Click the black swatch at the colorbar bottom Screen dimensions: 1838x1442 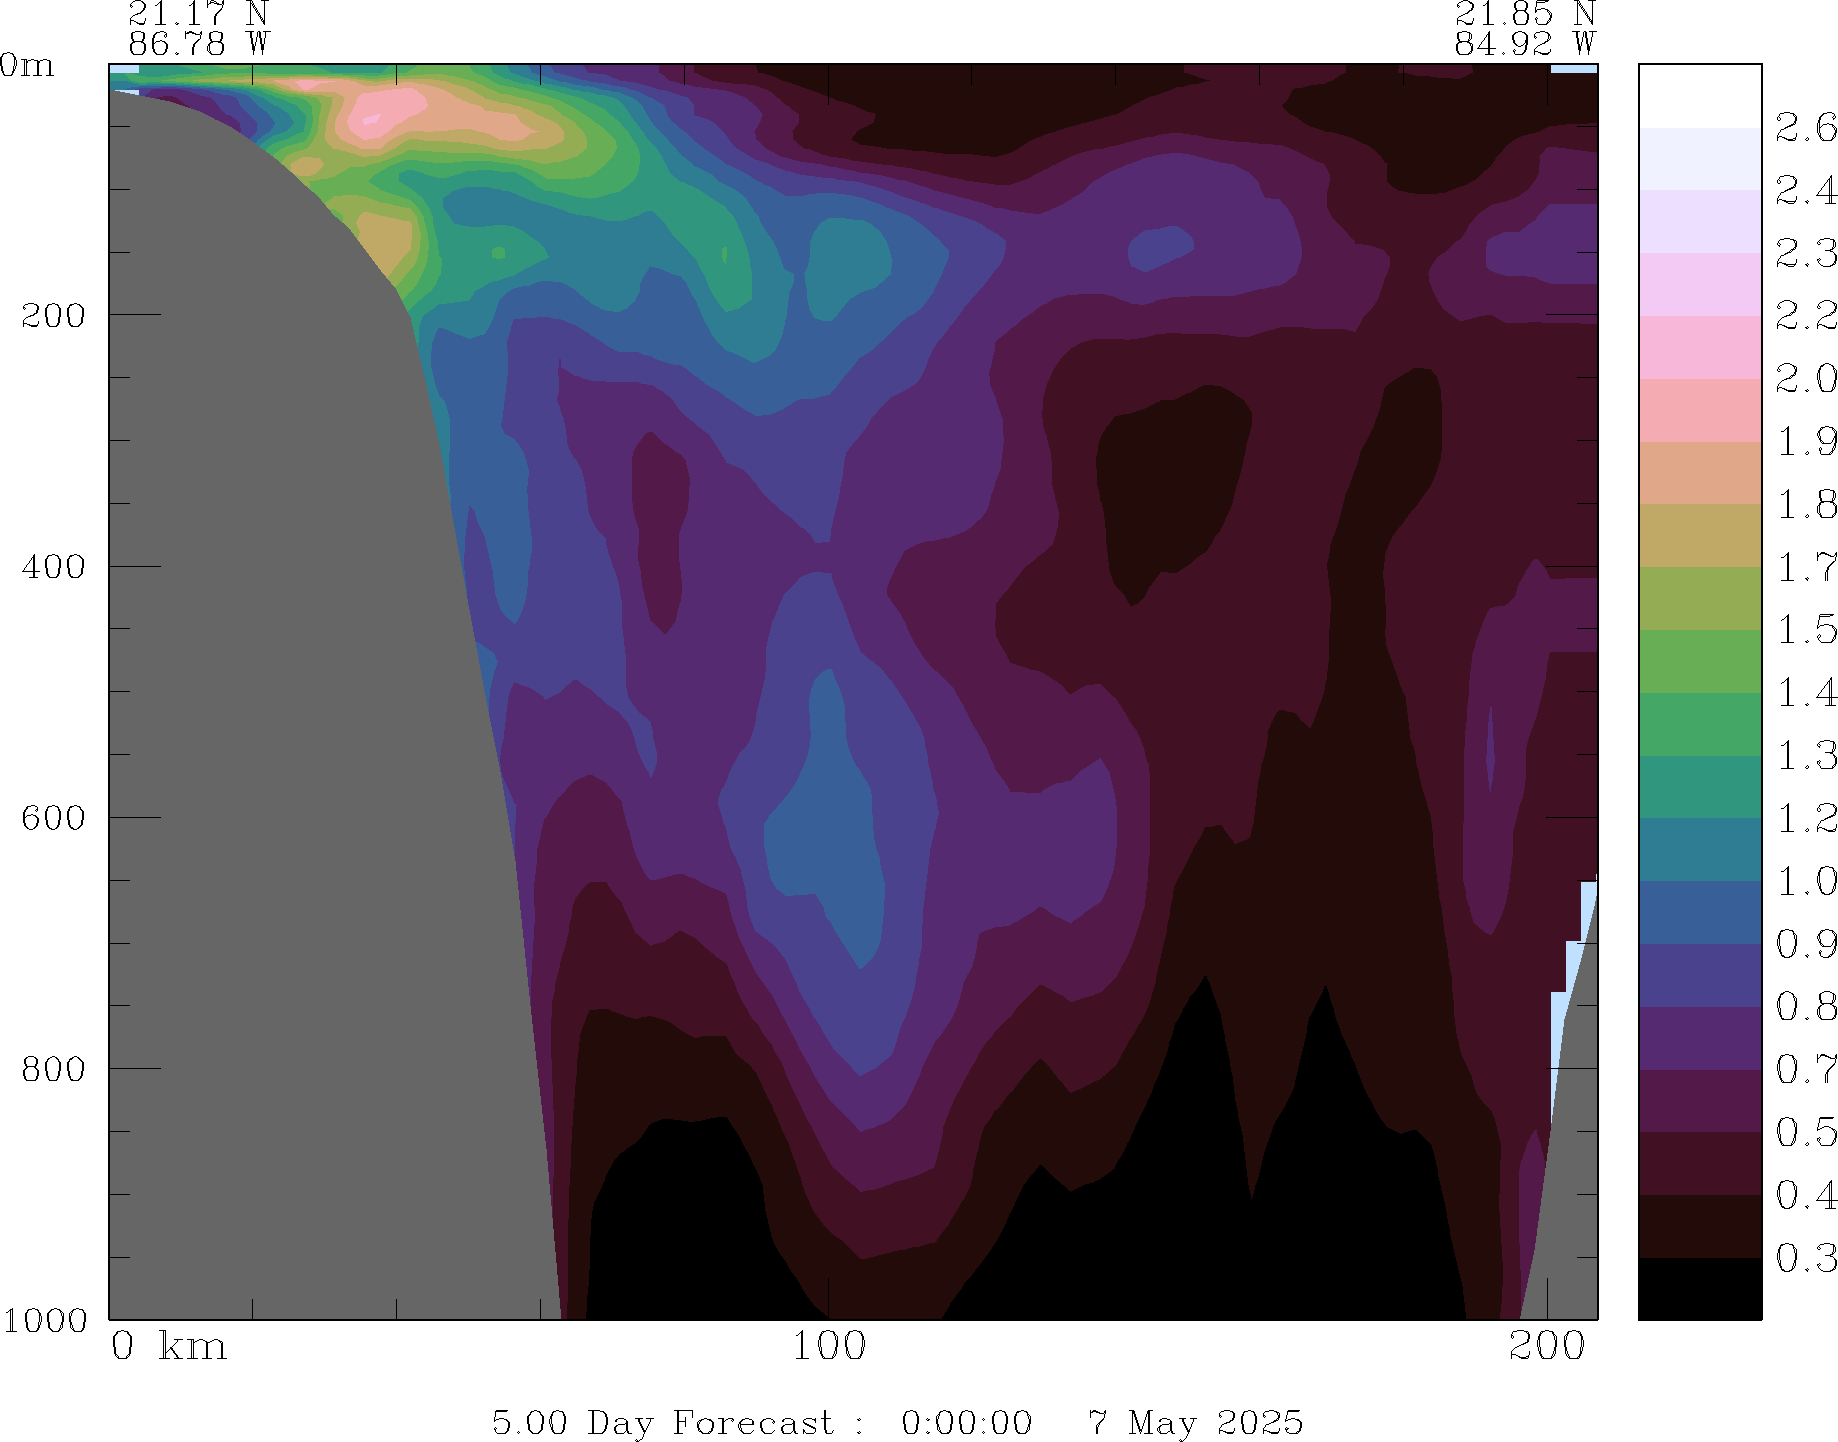point(1699,1289)
